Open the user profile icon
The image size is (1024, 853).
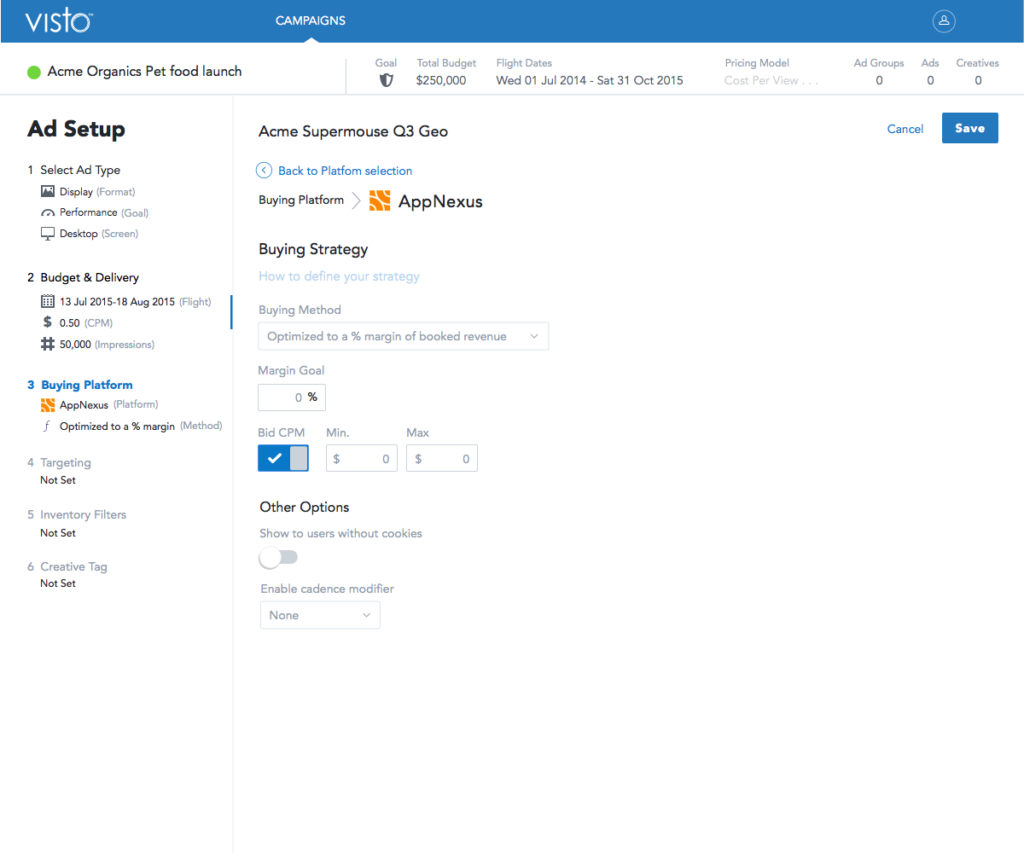point(944,21)
